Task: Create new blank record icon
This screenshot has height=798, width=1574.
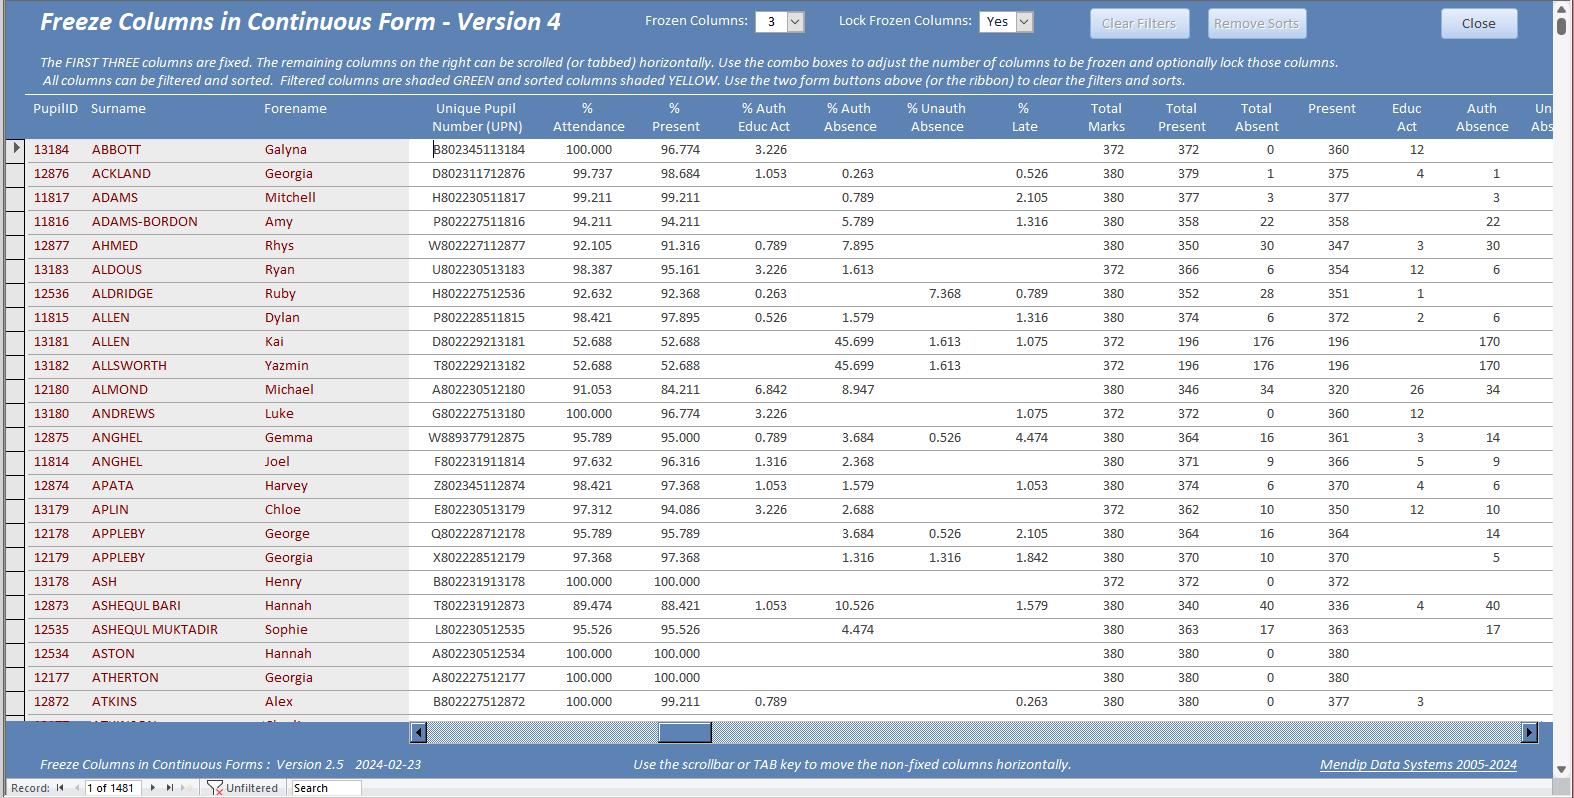Action: pyautogui.click(x=186, y=788)
